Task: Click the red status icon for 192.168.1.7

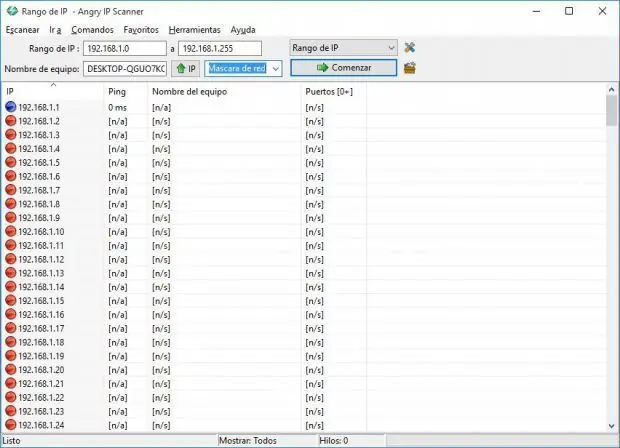Action: [11, 190]
